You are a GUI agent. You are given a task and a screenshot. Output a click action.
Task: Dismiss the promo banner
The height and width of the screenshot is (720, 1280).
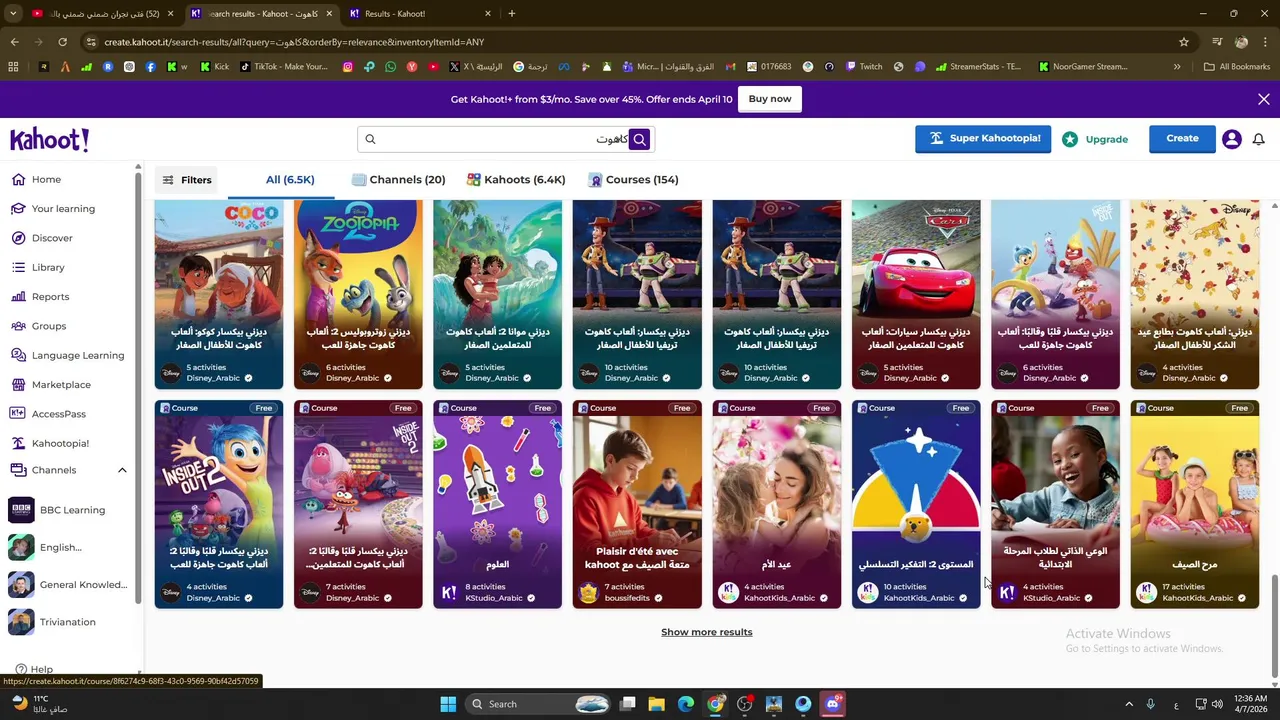(x=1264, y=99)
